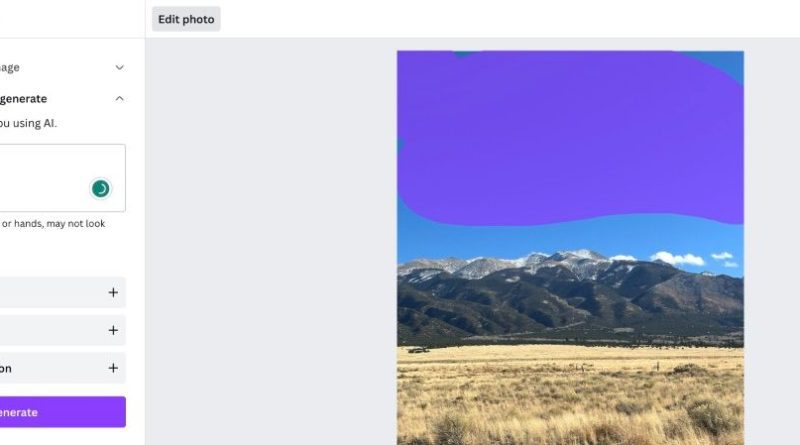
Task: Click the empty gray canvas beside the photo
Action: tap(270, 240)
